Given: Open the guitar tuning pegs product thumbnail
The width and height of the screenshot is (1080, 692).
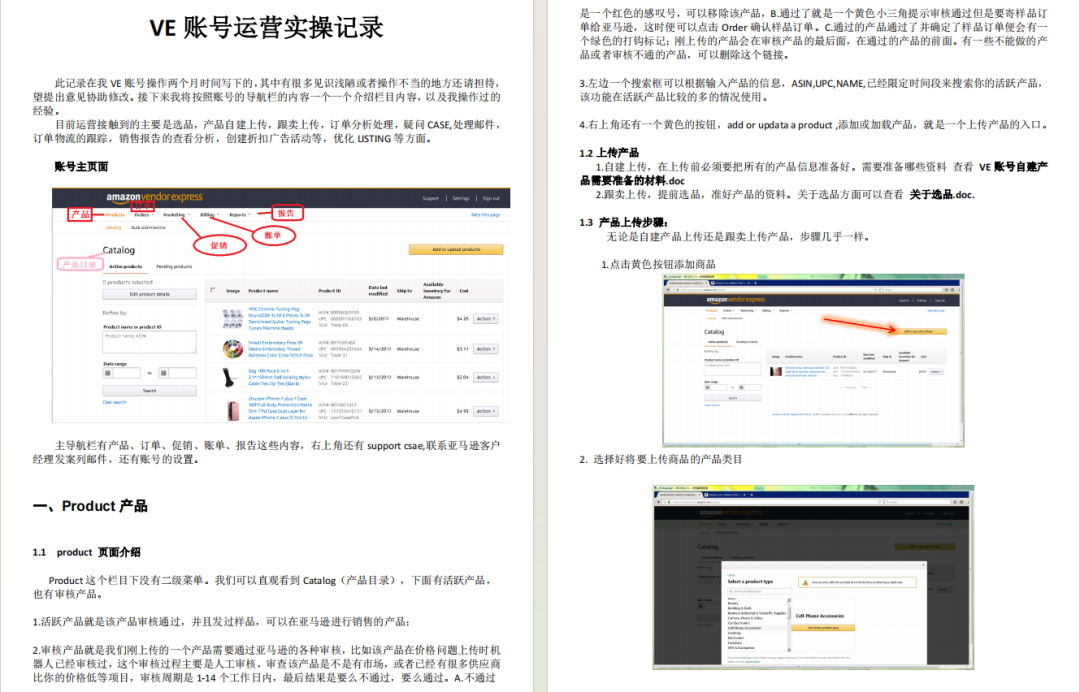Looking at the screenshot, I should click(232, 318).
